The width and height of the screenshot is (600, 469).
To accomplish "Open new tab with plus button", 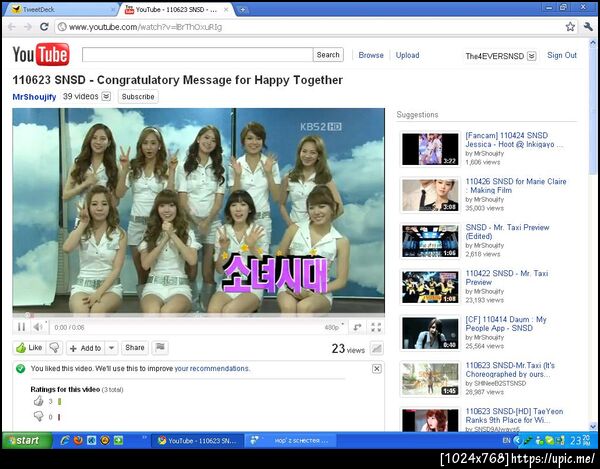I will click(242, 10).
